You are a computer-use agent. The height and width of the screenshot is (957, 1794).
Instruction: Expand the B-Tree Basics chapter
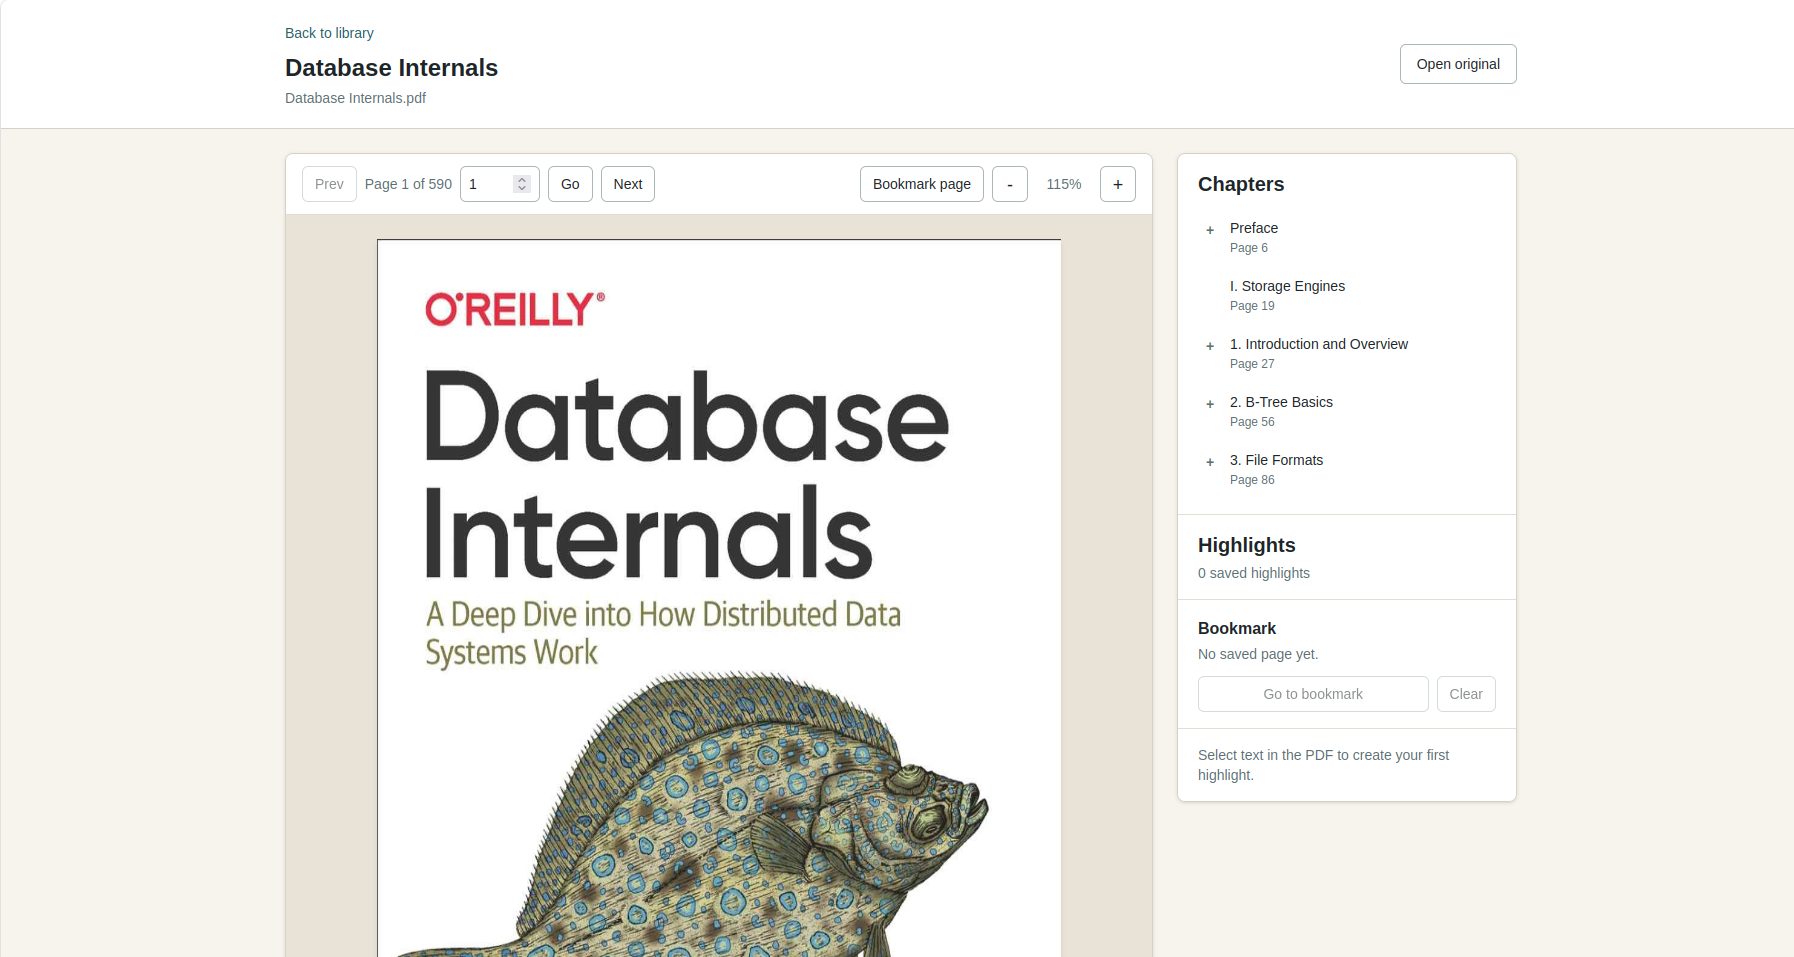[1210, 404]
